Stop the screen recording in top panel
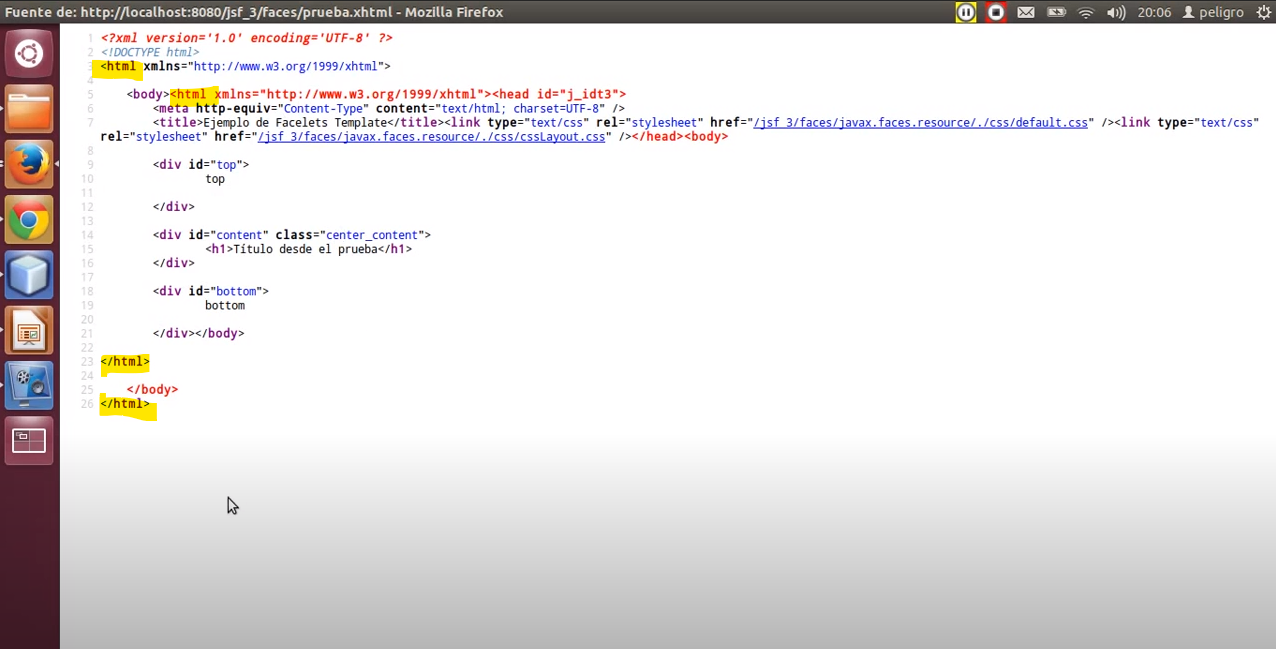1276x649 pixels. pyautogui.click(x=996, y=12)
